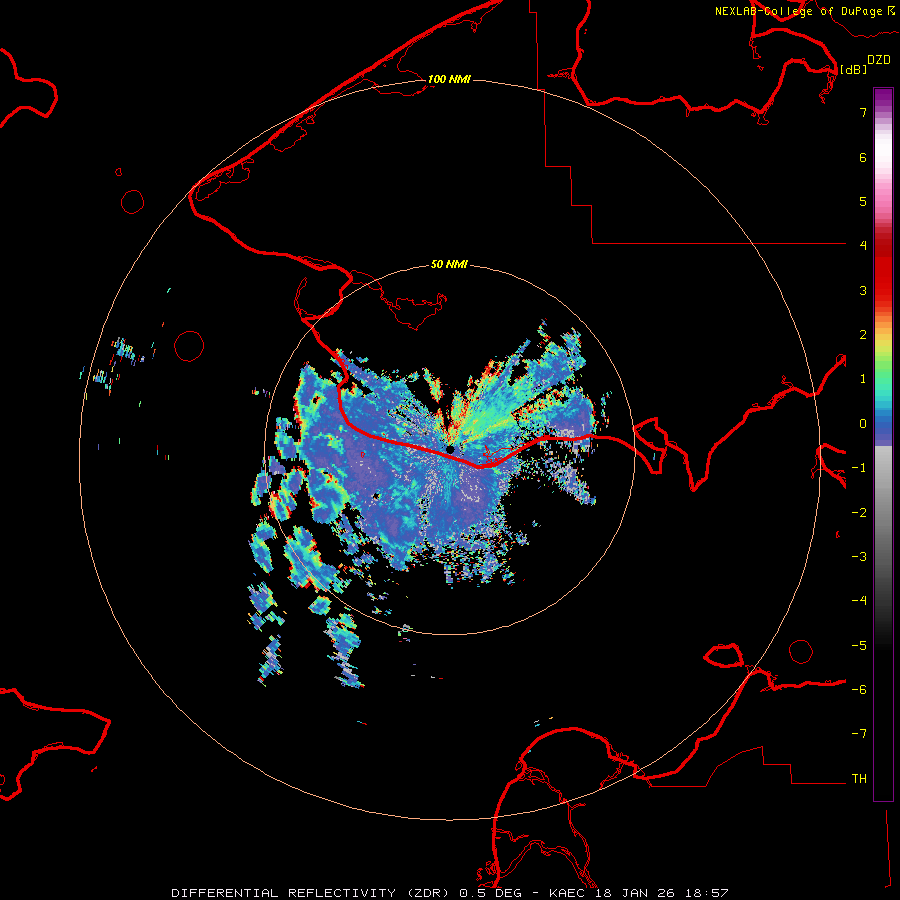Click the 4 value on color scale

click(863, 246)
